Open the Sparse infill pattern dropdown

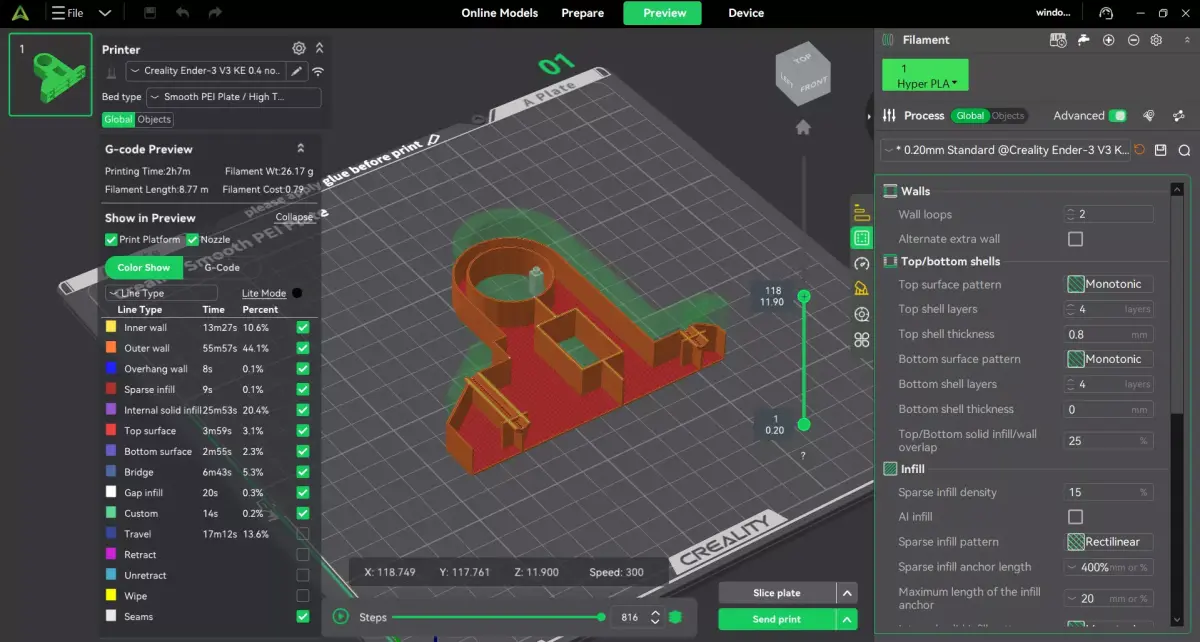tap(1109, 542)
